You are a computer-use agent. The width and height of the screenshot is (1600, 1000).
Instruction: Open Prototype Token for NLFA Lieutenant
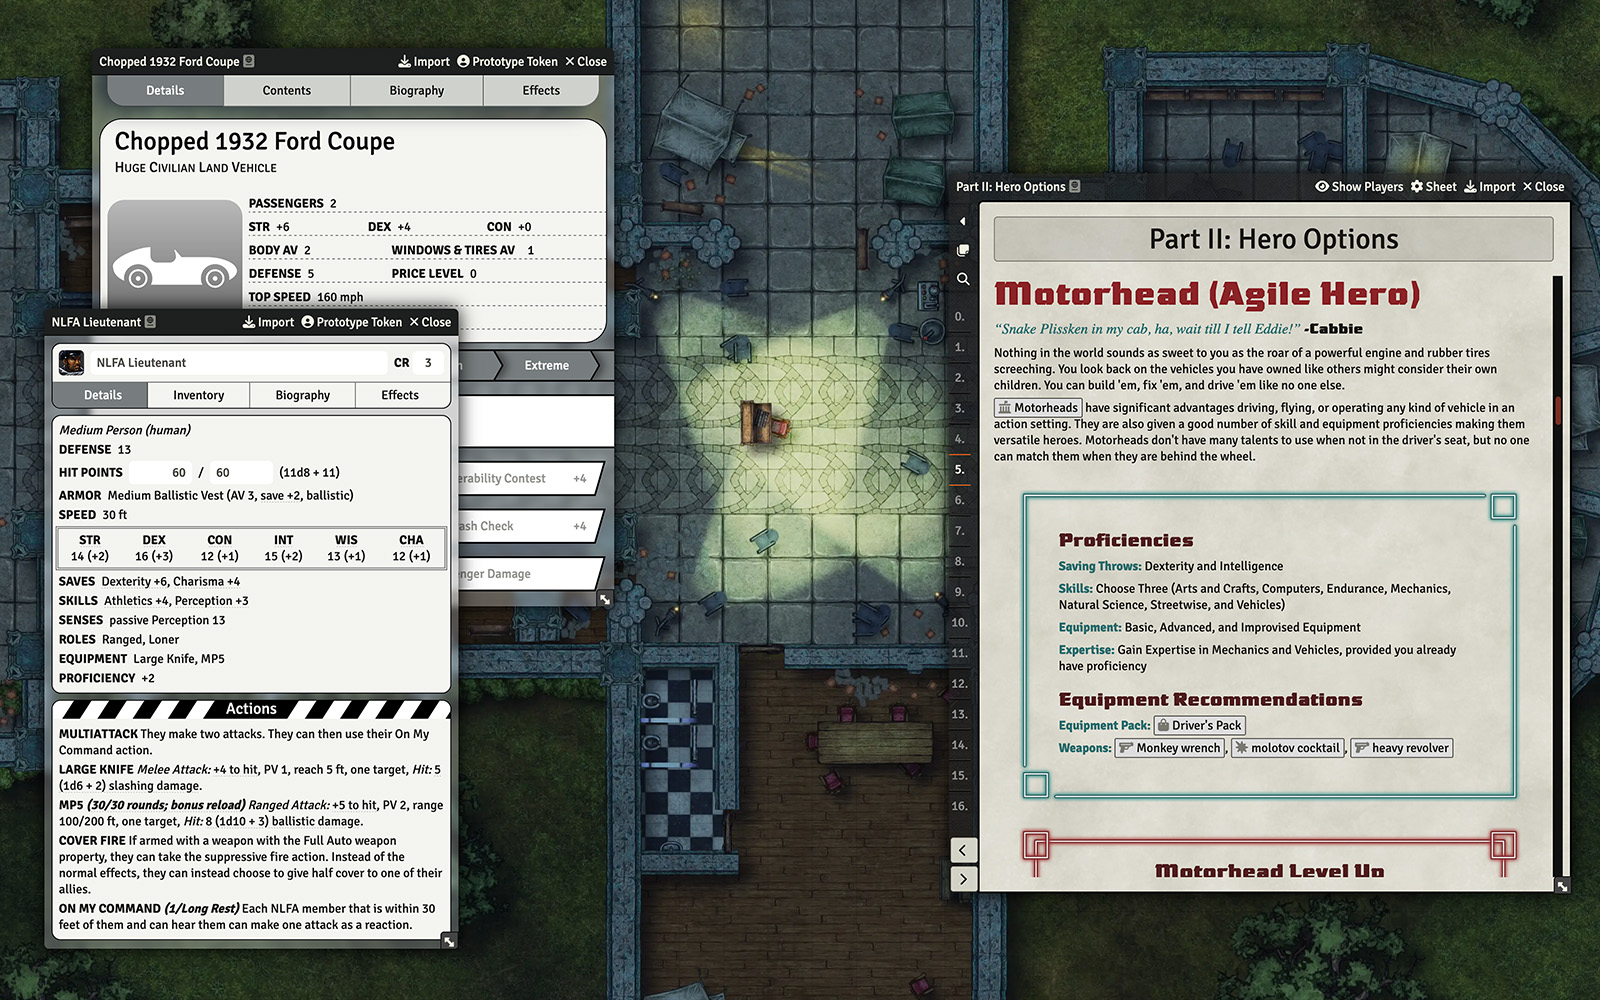(352, 322)
